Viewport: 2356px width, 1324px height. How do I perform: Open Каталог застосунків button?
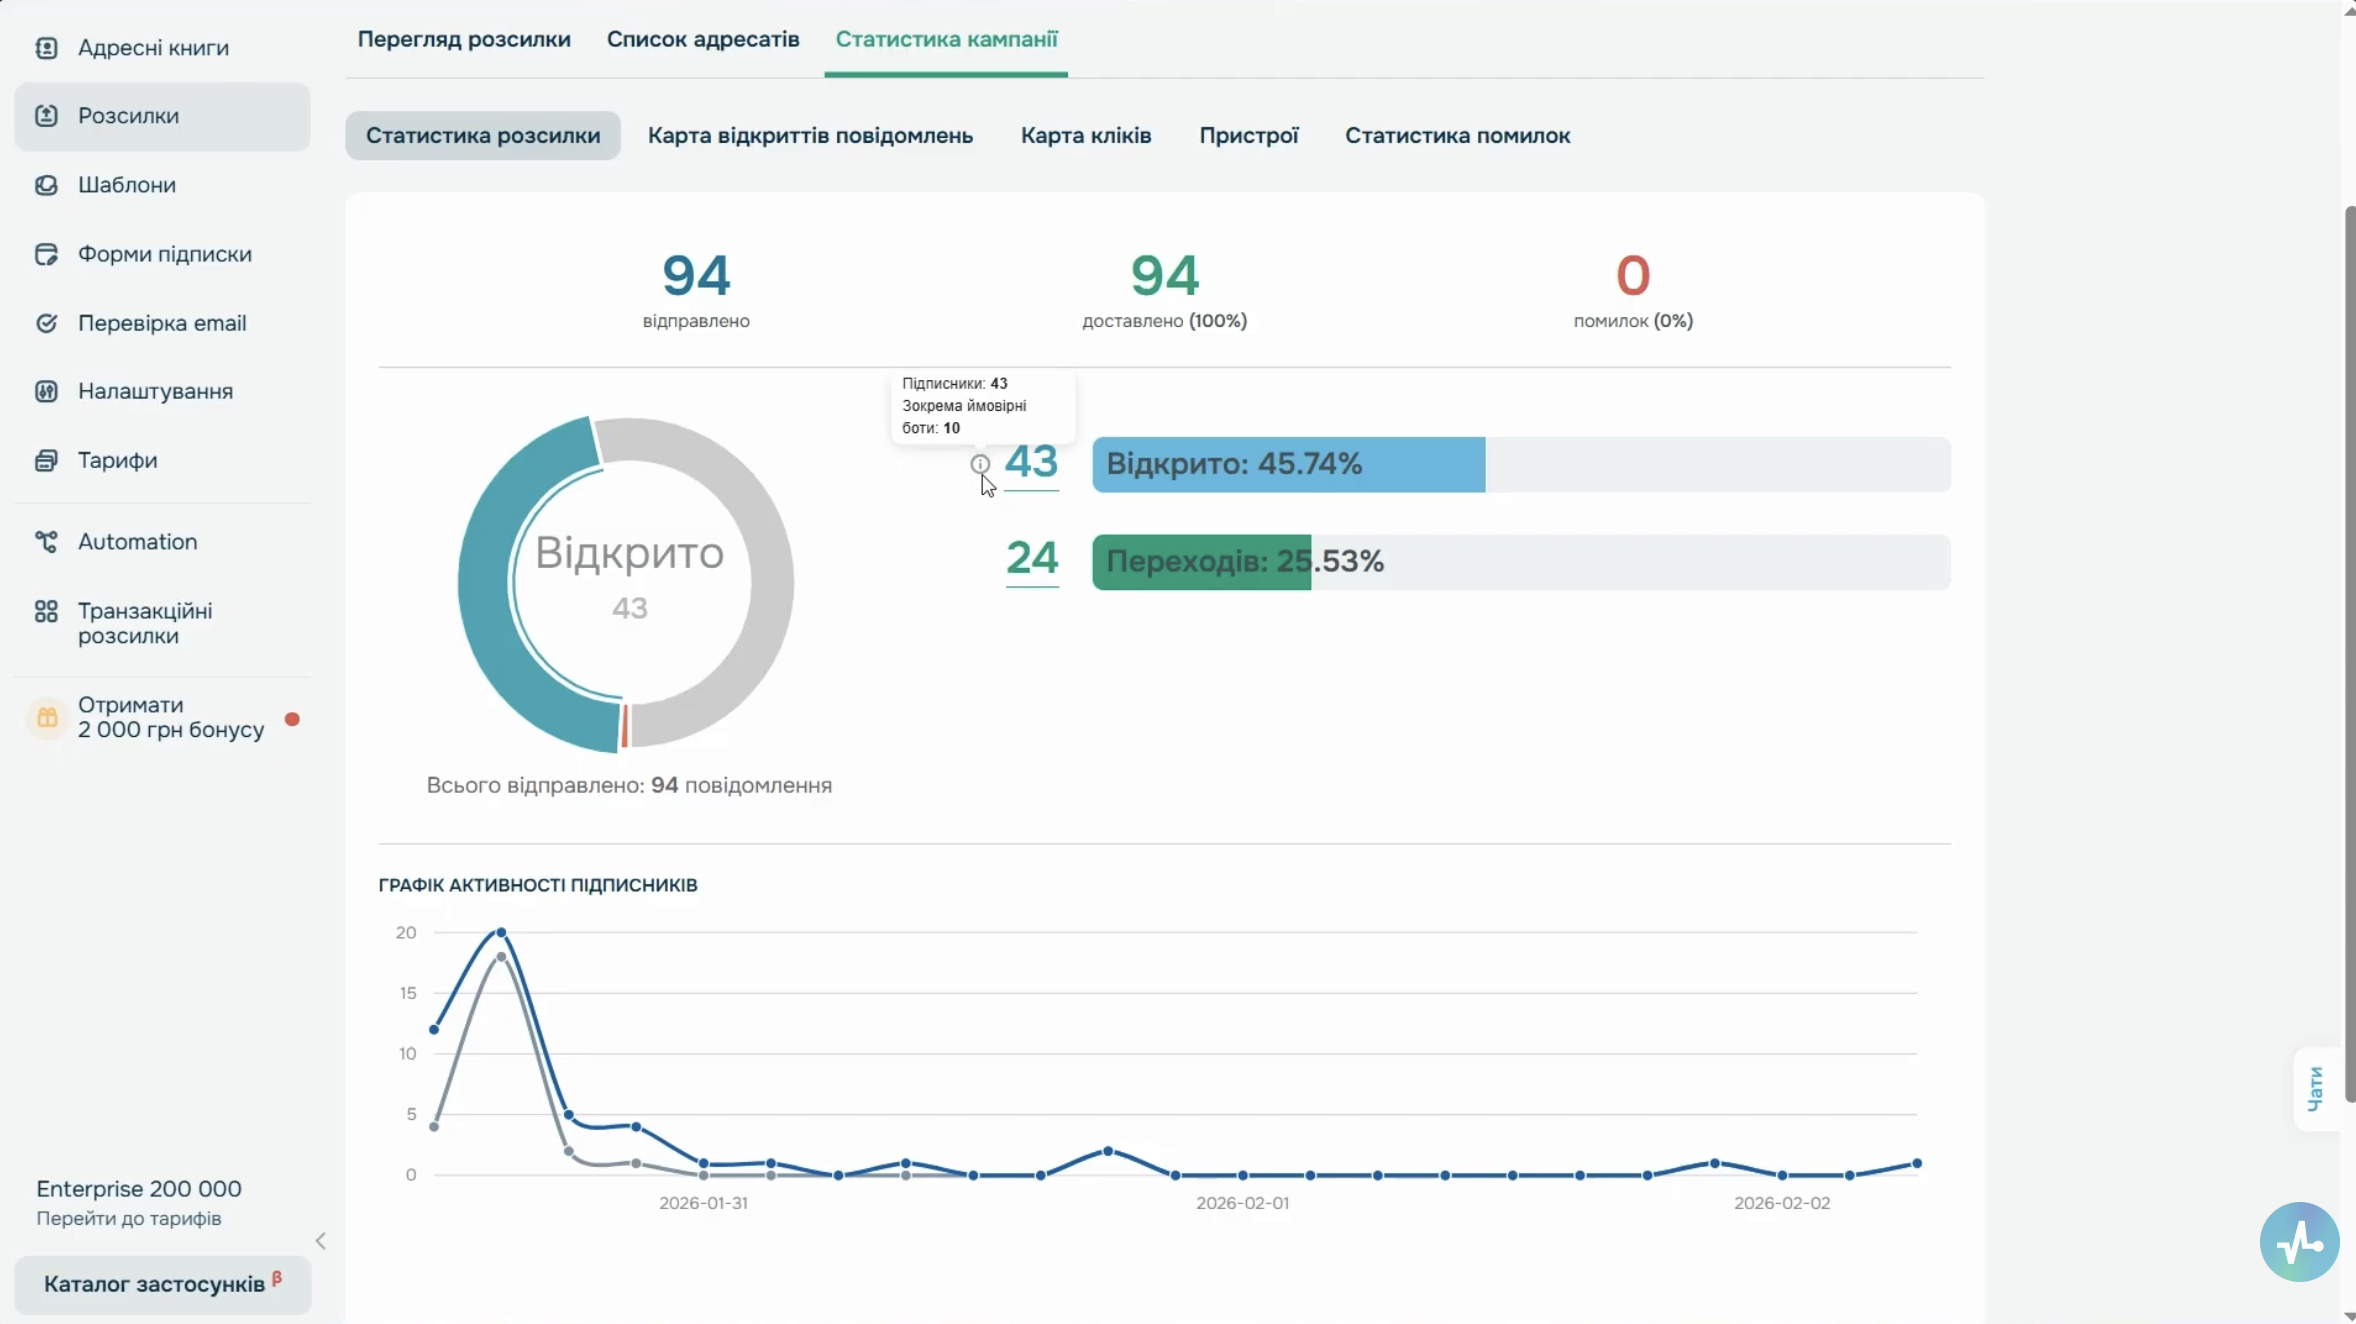coord(162,1284)
